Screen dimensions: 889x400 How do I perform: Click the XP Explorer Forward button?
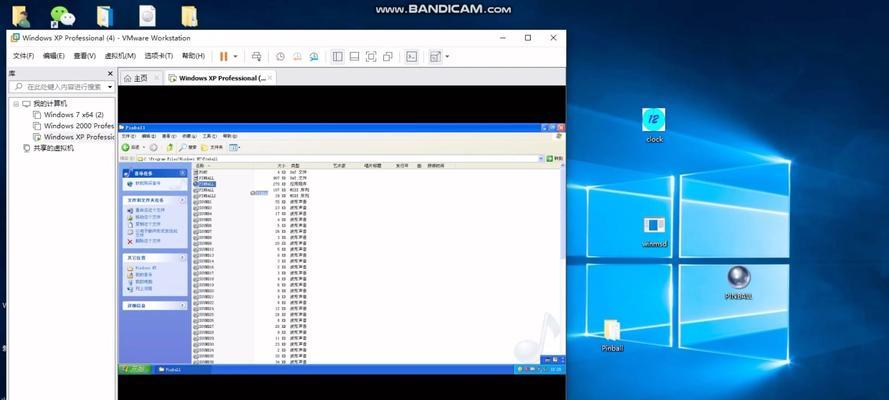point(153,147)
